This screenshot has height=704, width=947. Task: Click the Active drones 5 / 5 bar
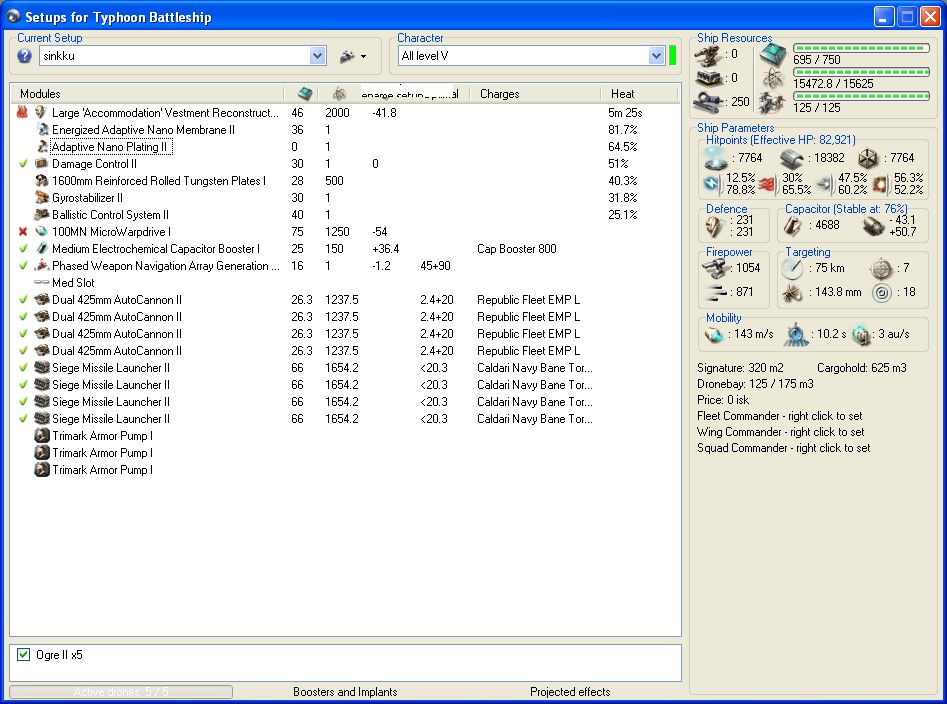pyautogui.click(x=121, y=692)
